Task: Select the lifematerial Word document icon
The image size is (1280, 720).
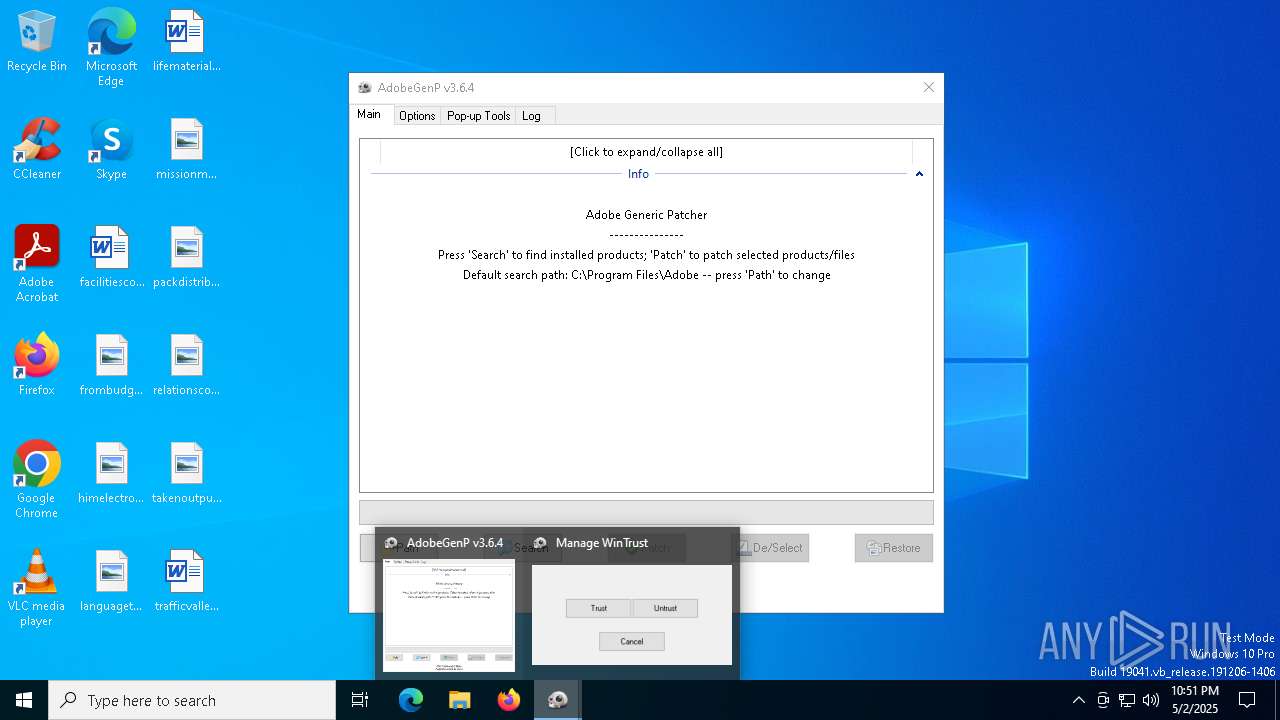Action: [x=186, y=42]
